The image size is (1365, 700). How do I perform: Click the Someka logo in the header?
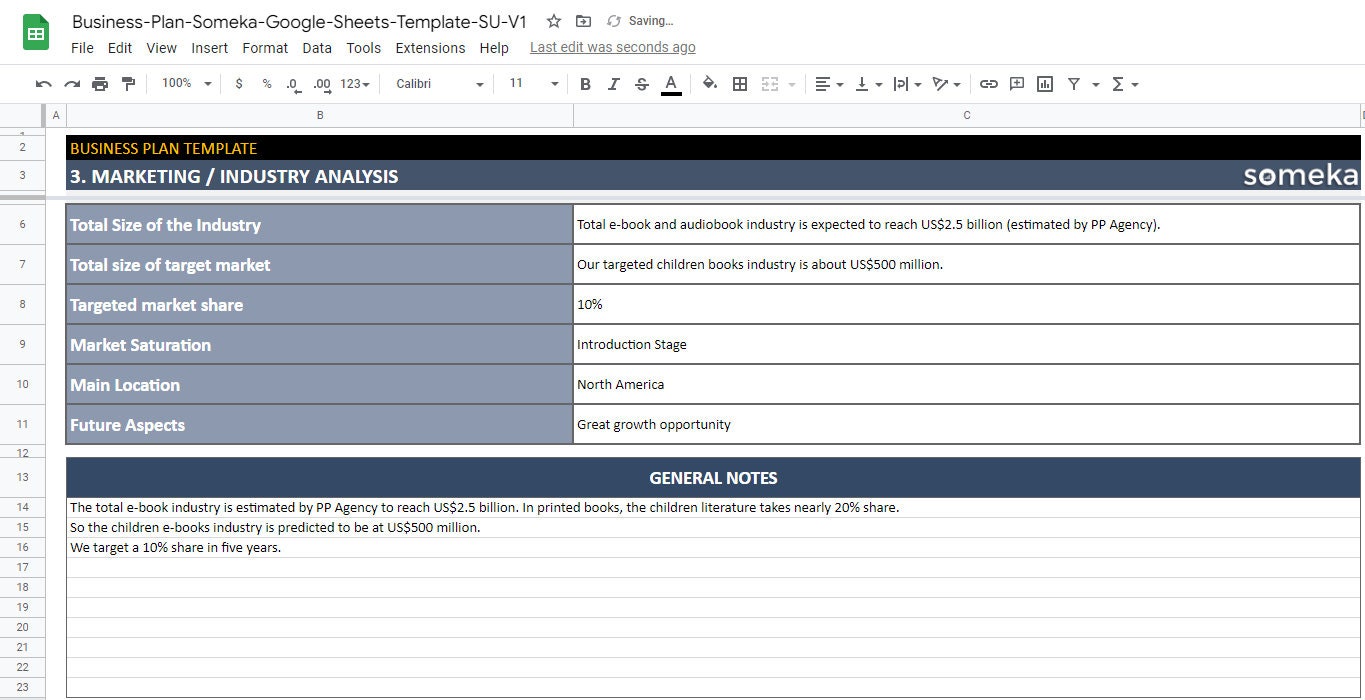tap(1300, 176)
